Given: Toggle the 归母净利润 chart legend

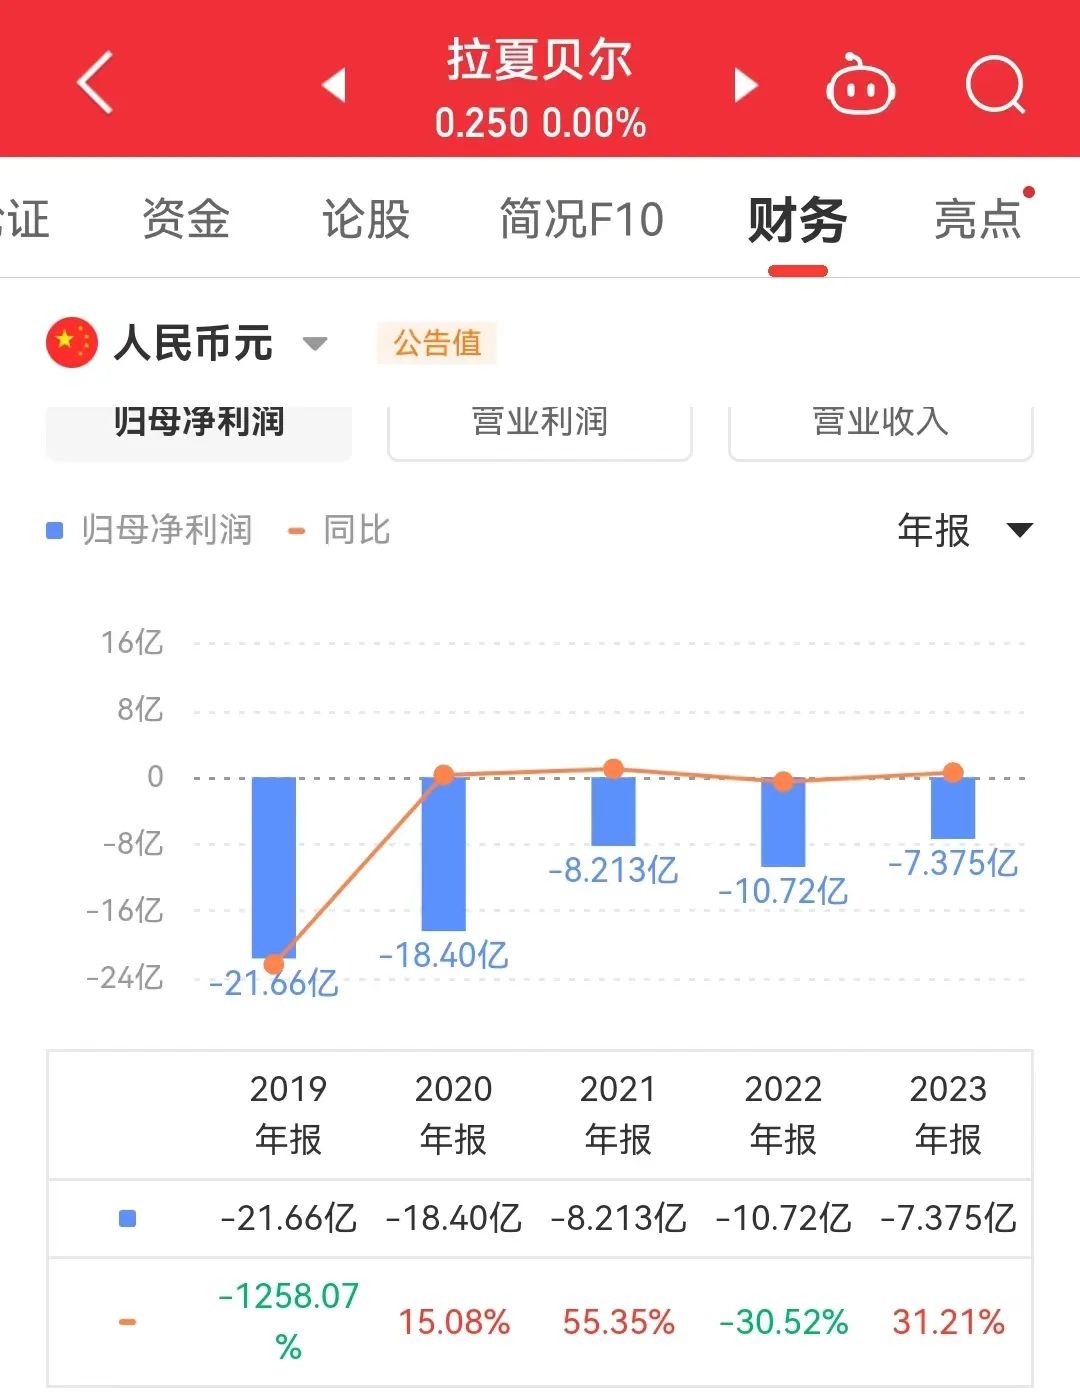Looking at the screenshot, I should point(150,530).
